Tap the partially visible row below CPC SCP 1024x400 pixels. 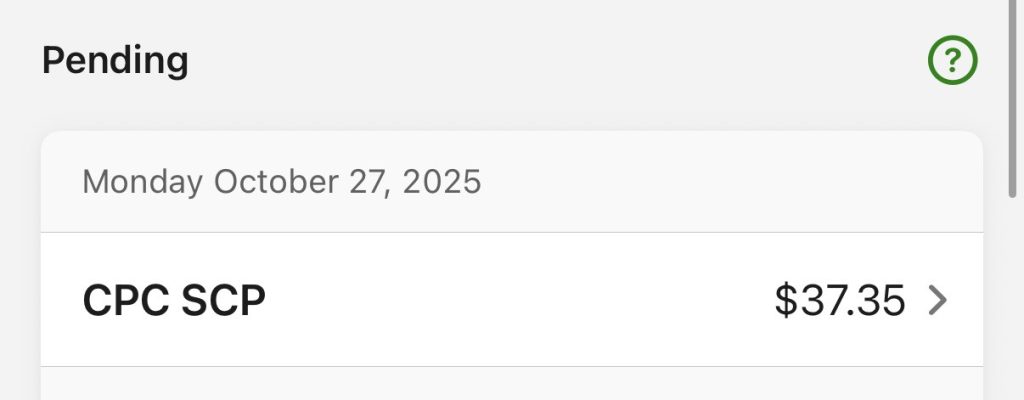(511, 384)
